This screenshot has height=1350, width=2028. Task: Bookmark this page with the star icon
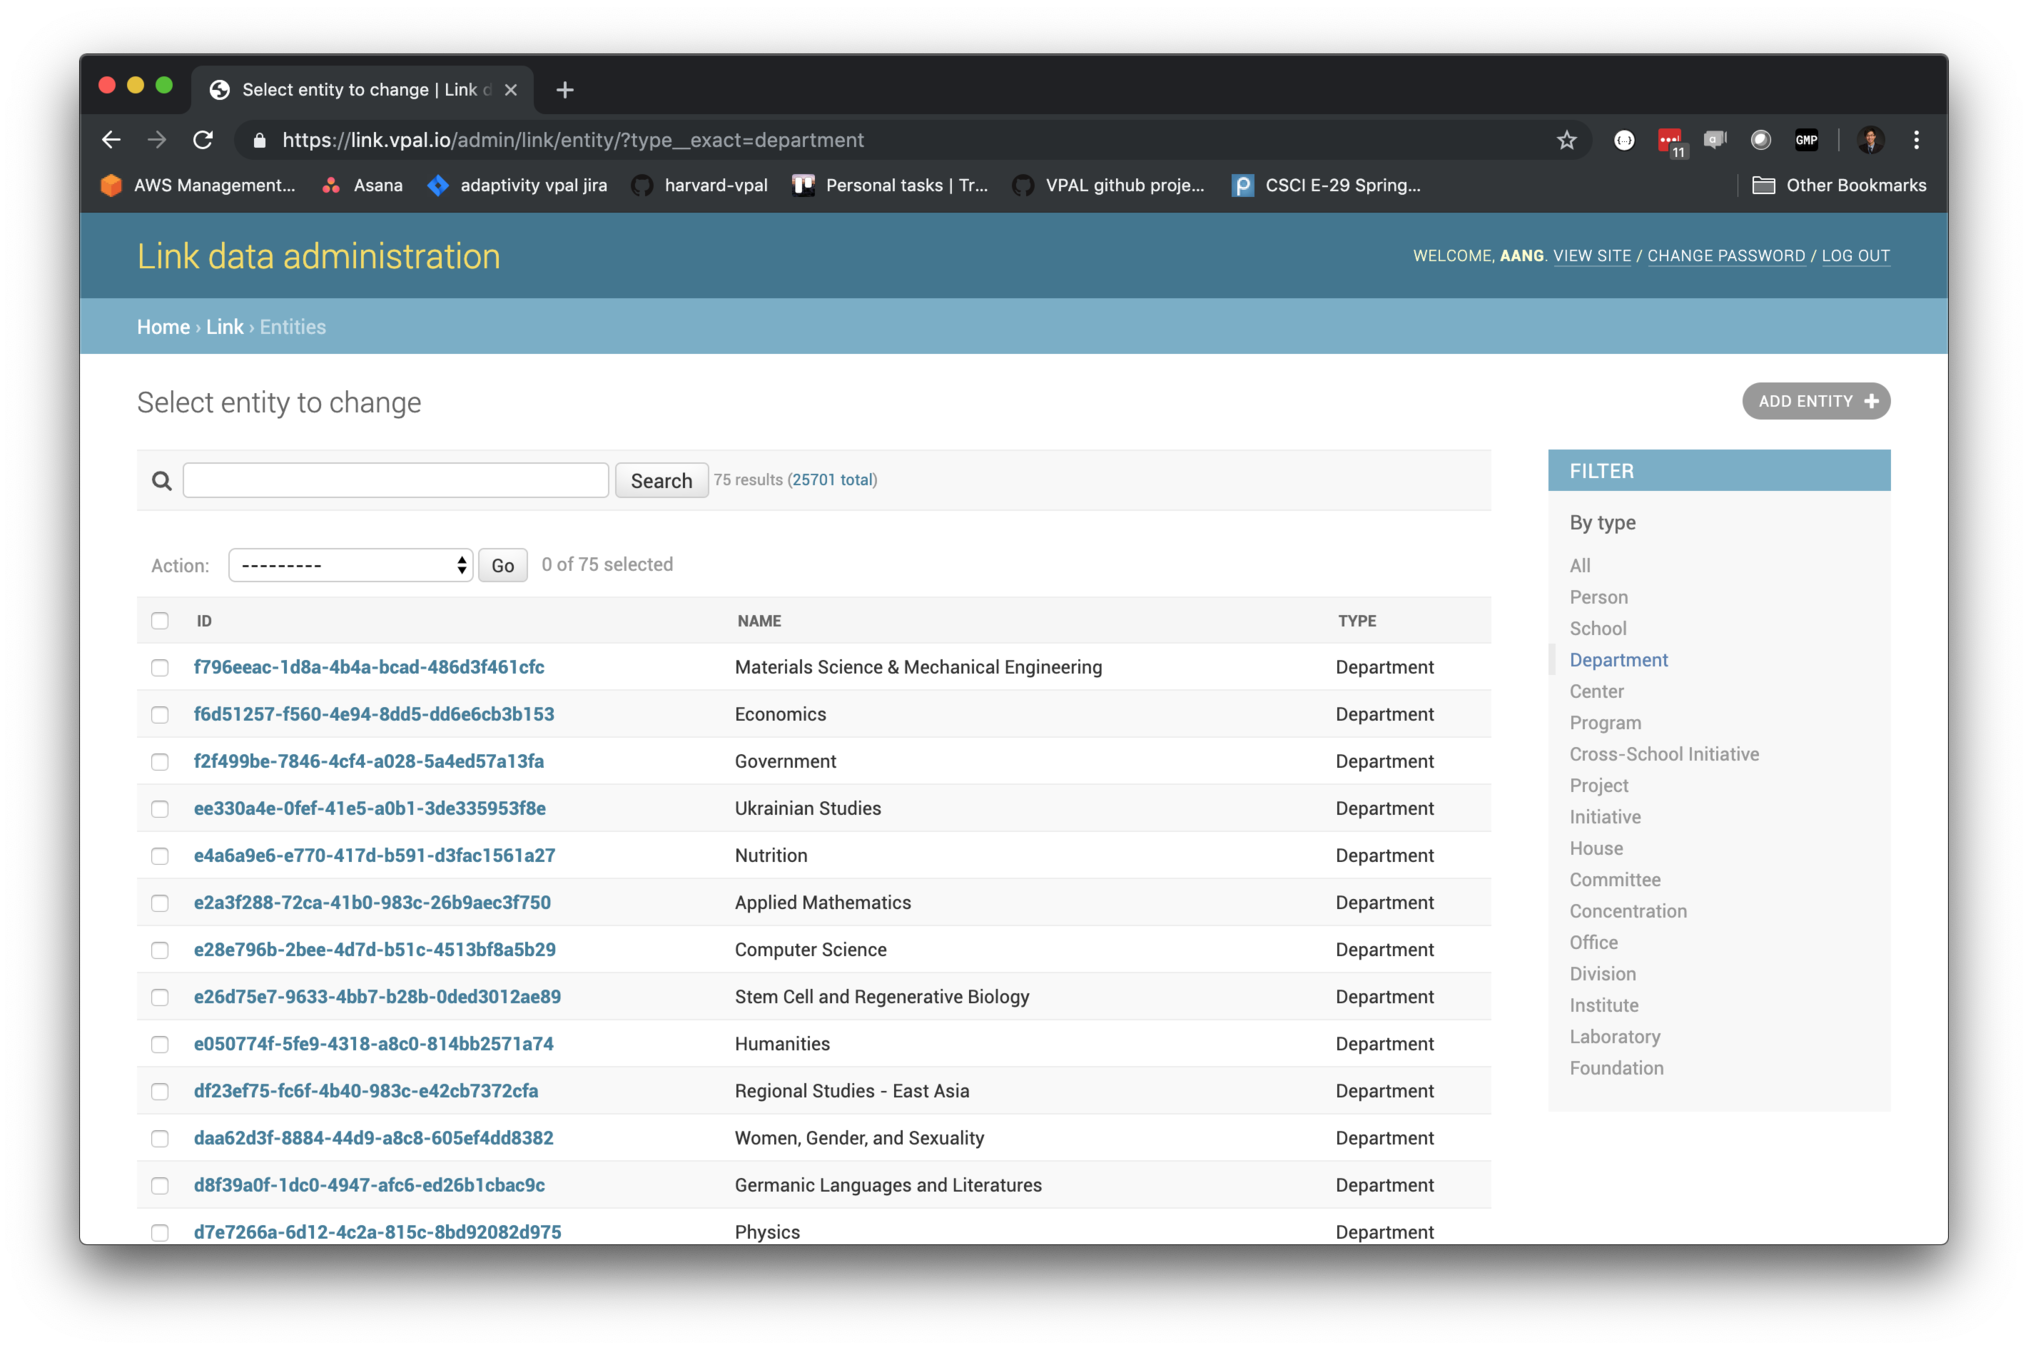tap(1566, 140)
